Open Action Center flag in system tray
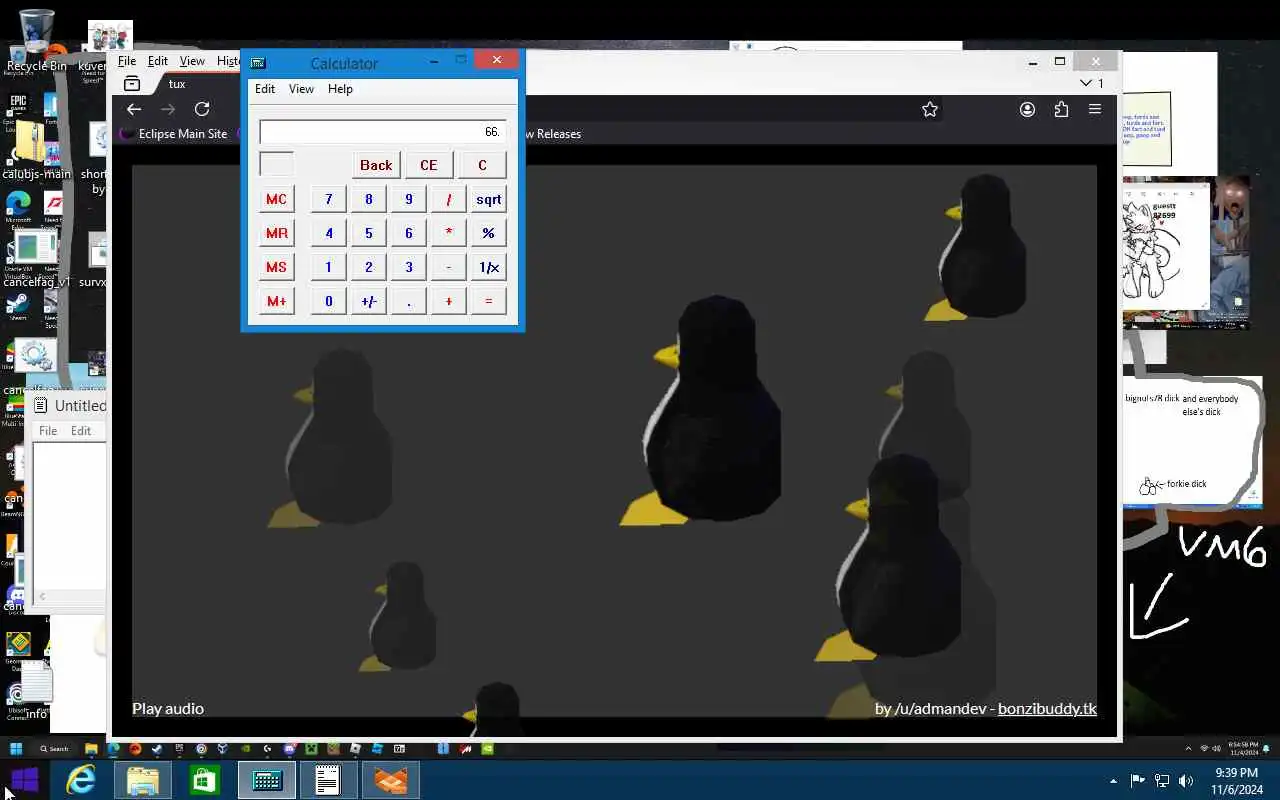Screen dimensions: 1280x800 click(1137, 781)
